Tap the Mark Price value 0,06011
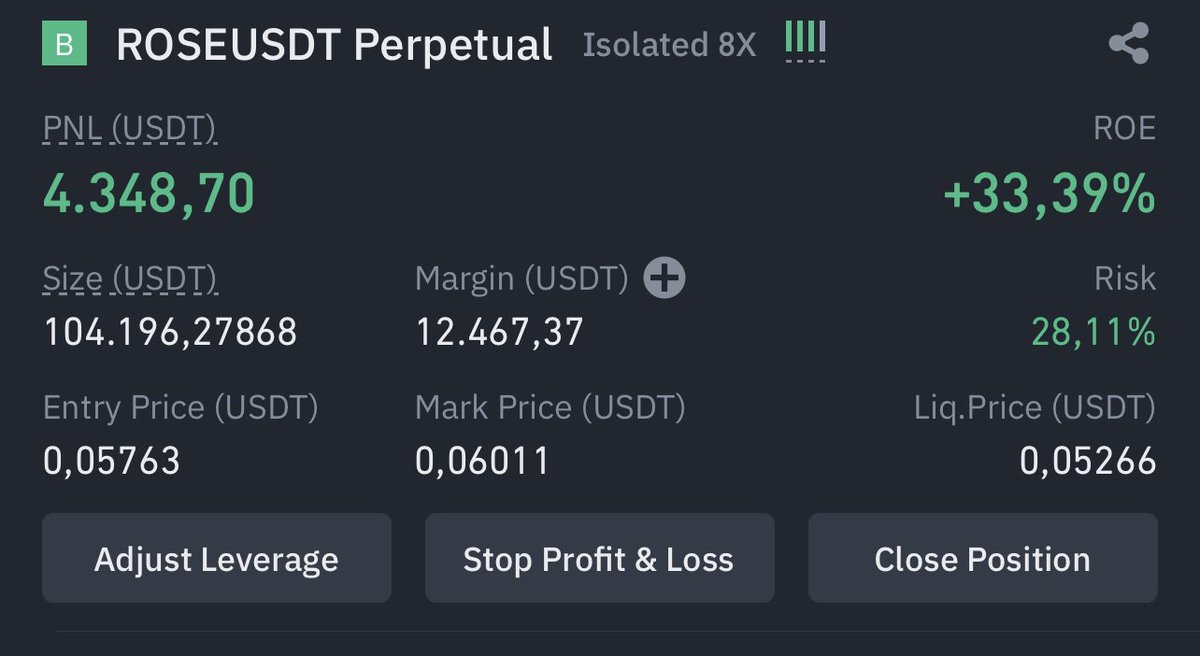The height and width of the screenshot is (656, 1200). (483, 460)
